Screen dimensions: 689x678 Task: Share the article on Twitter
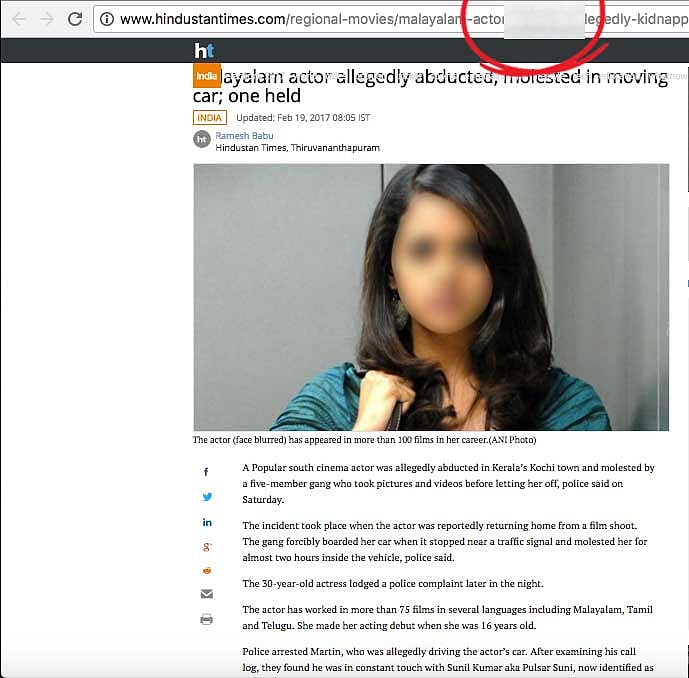click(207, 497)
